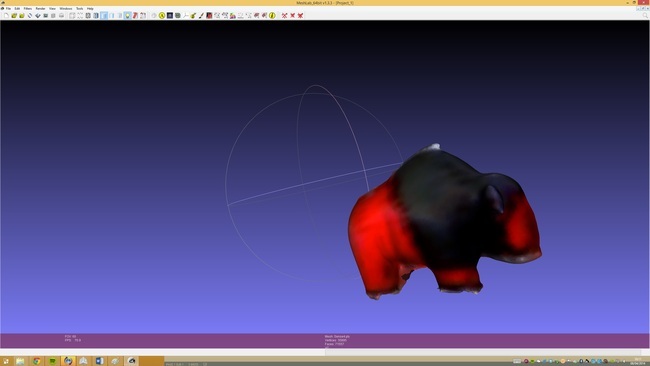Screen dimensions: 650x366
Task: Open the Render menu
Action: [40, 8]
